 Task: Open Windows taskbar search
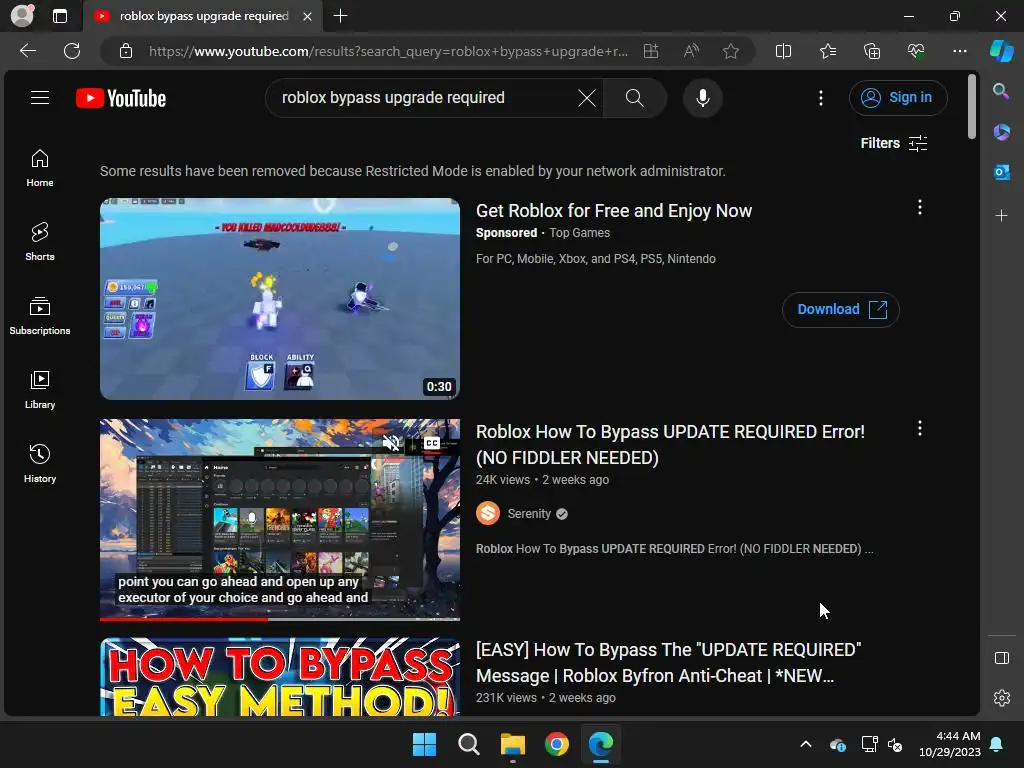468,744
